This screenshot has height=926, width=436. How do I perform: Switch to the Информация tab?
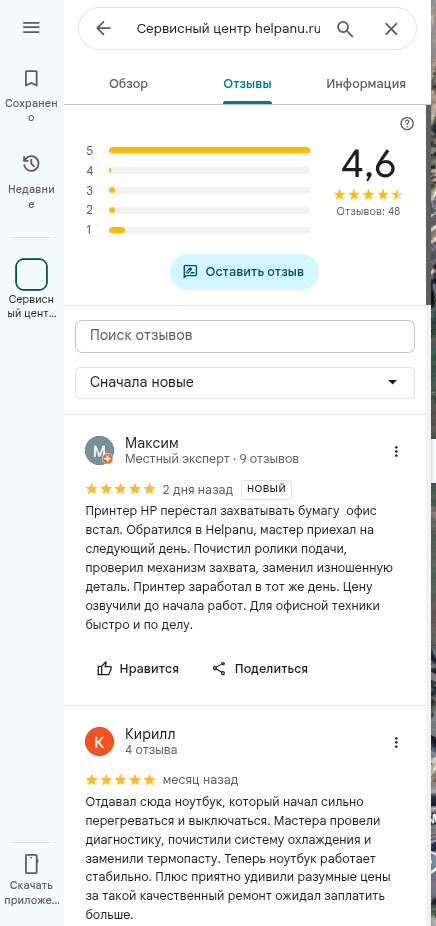click(x=366, y=84)
